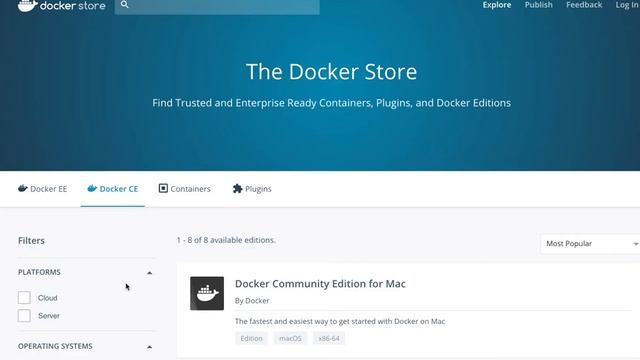The image size is (640, 360).
Task: Check the Server platform filter
Action: pos(24,316)
